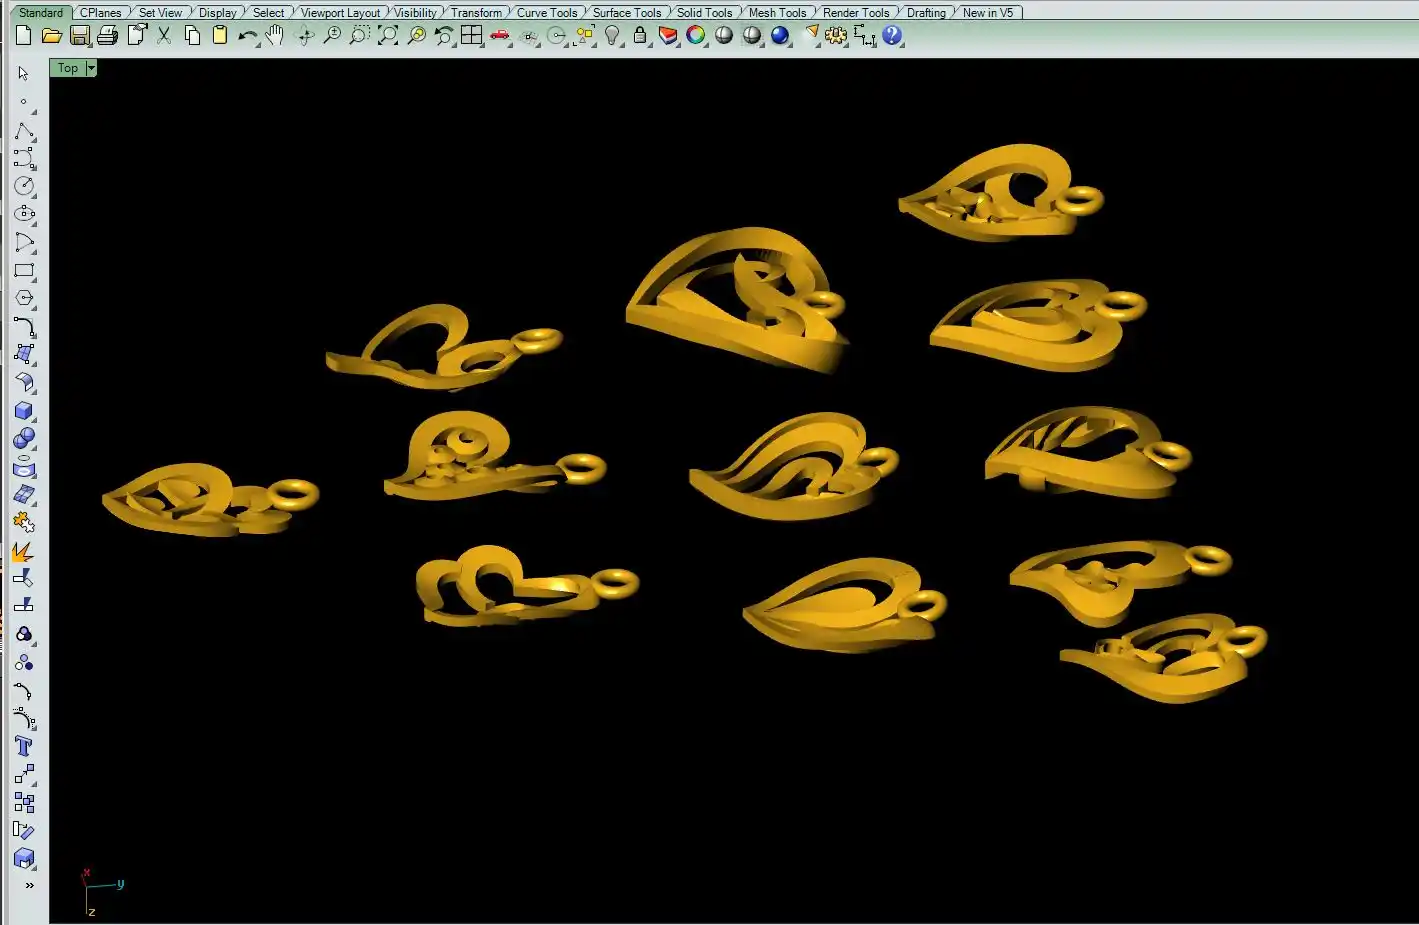Viewport: 1419px width, 925px height.
Task: Click the Top viewport title label
Action: [67, 68]
